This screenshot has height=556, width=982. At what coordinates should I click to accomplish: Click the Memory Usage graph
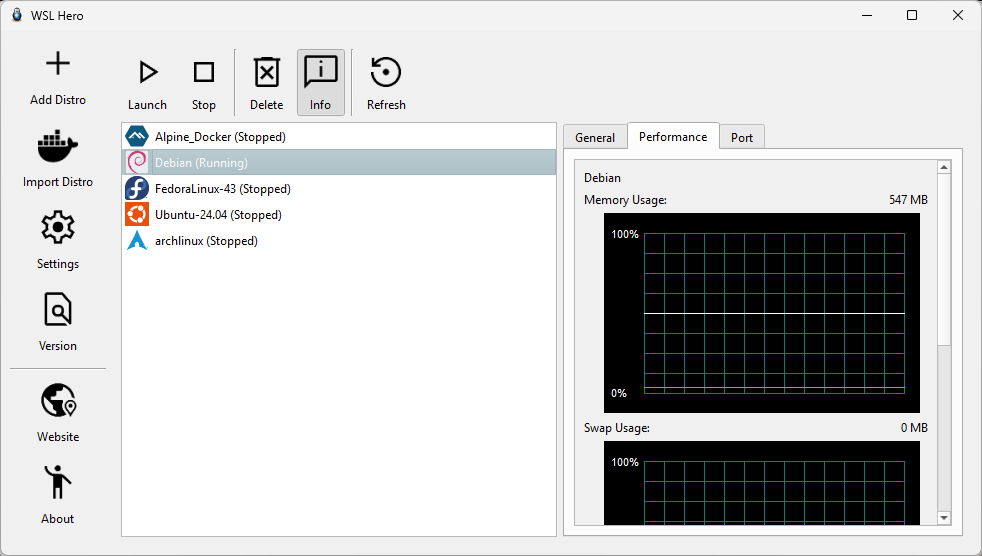coord(762,313)
